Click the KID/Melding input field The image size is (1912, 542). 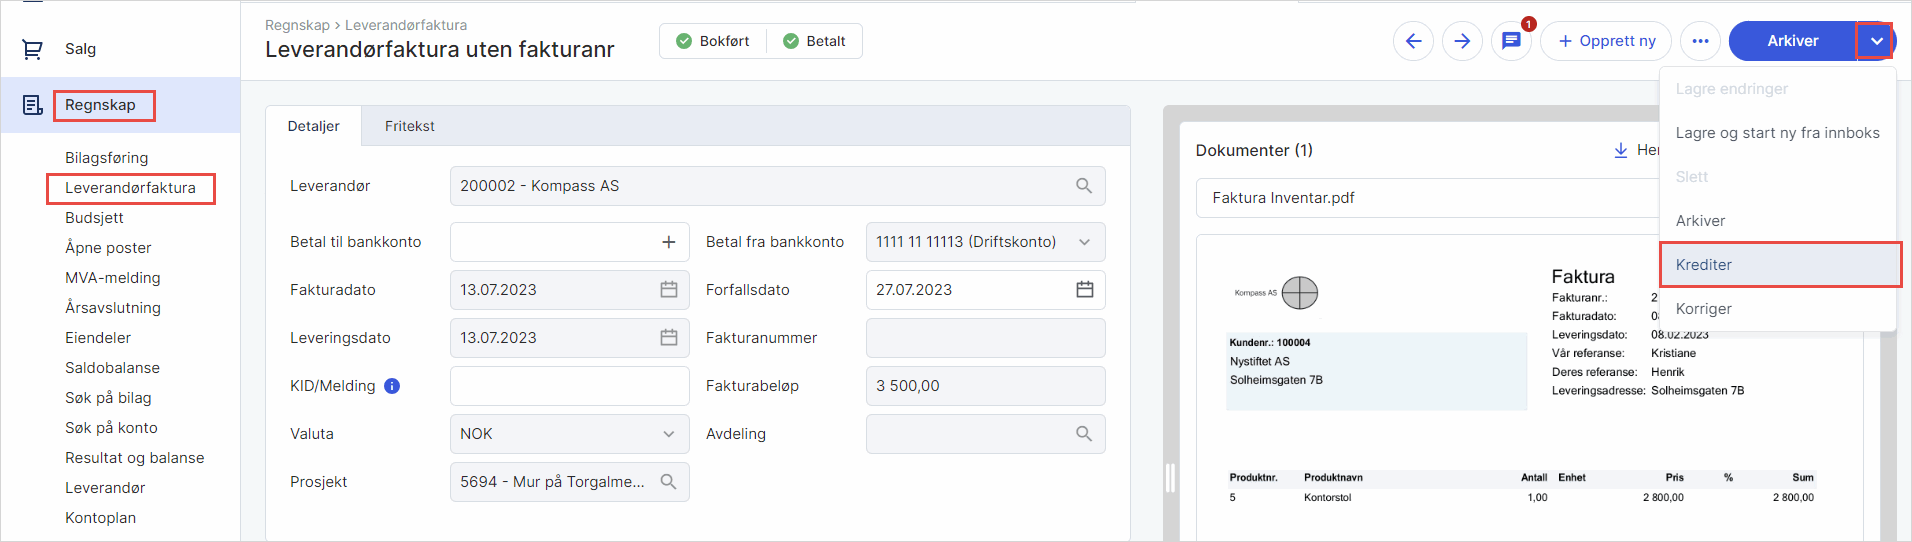pos(569,386)
